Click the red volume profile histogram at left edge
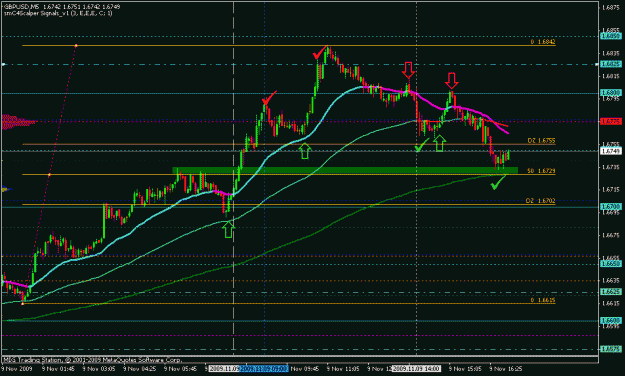This screenshot has width=625, height=376. tap(19, 122)
